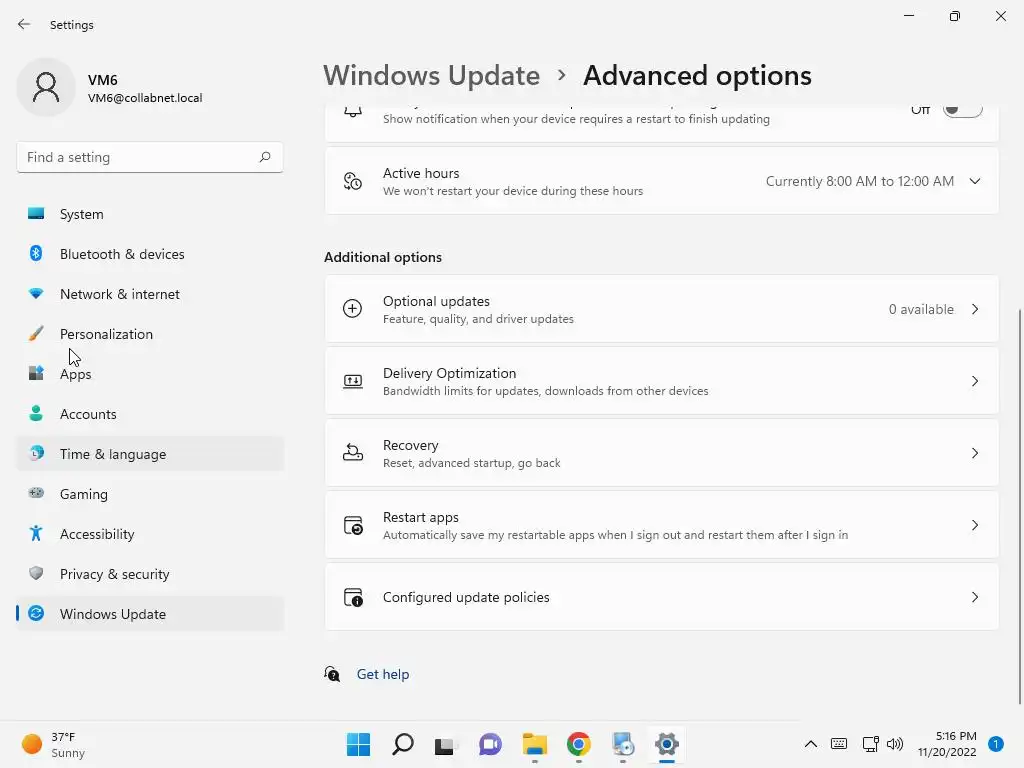Image resolution: width=1024 pixels, height=768 pixels.
Task: Select Network & internet in the sidebar
Action: (x=150, y=294)
